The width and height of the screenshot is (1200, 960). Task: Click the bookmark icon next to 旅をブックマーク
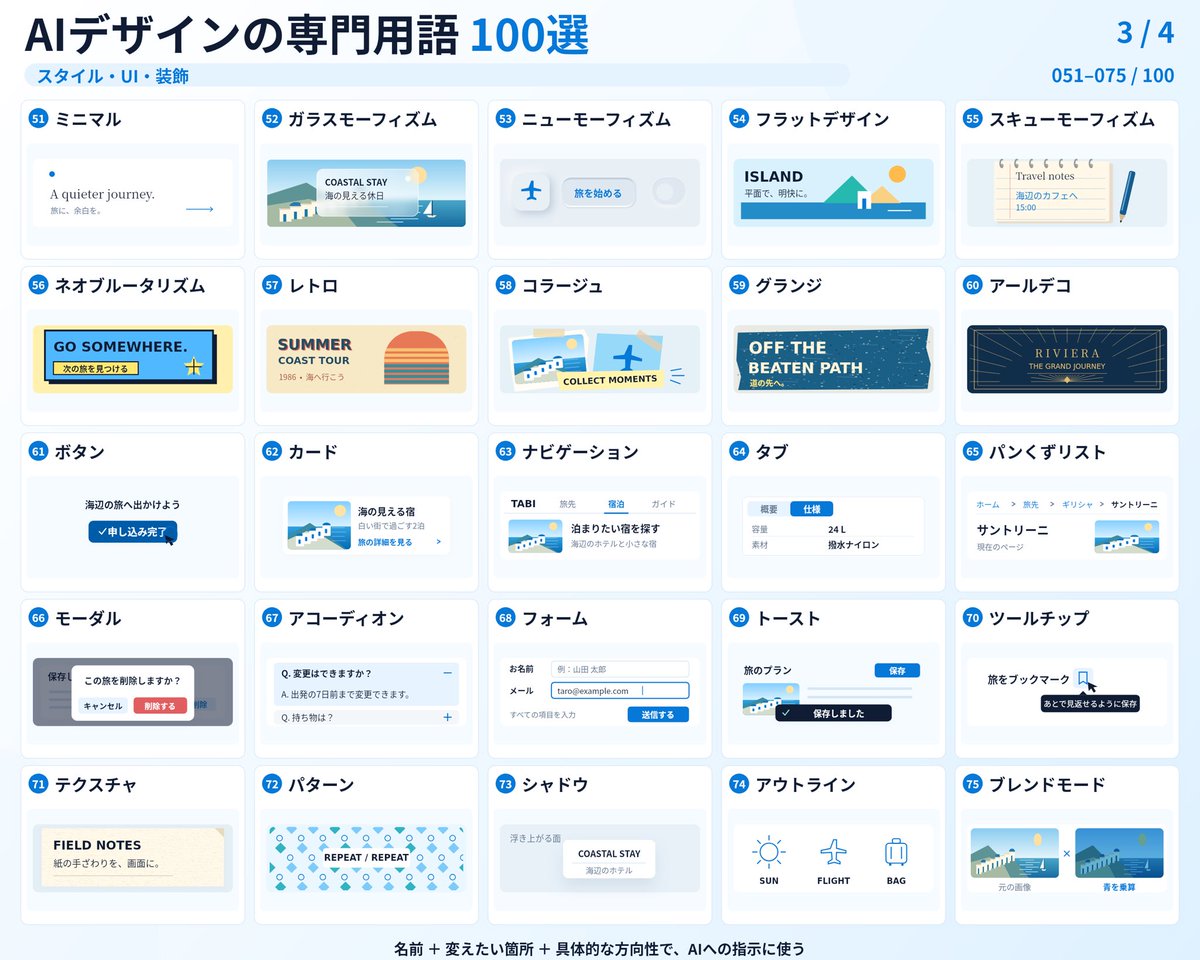point(1082,678)
